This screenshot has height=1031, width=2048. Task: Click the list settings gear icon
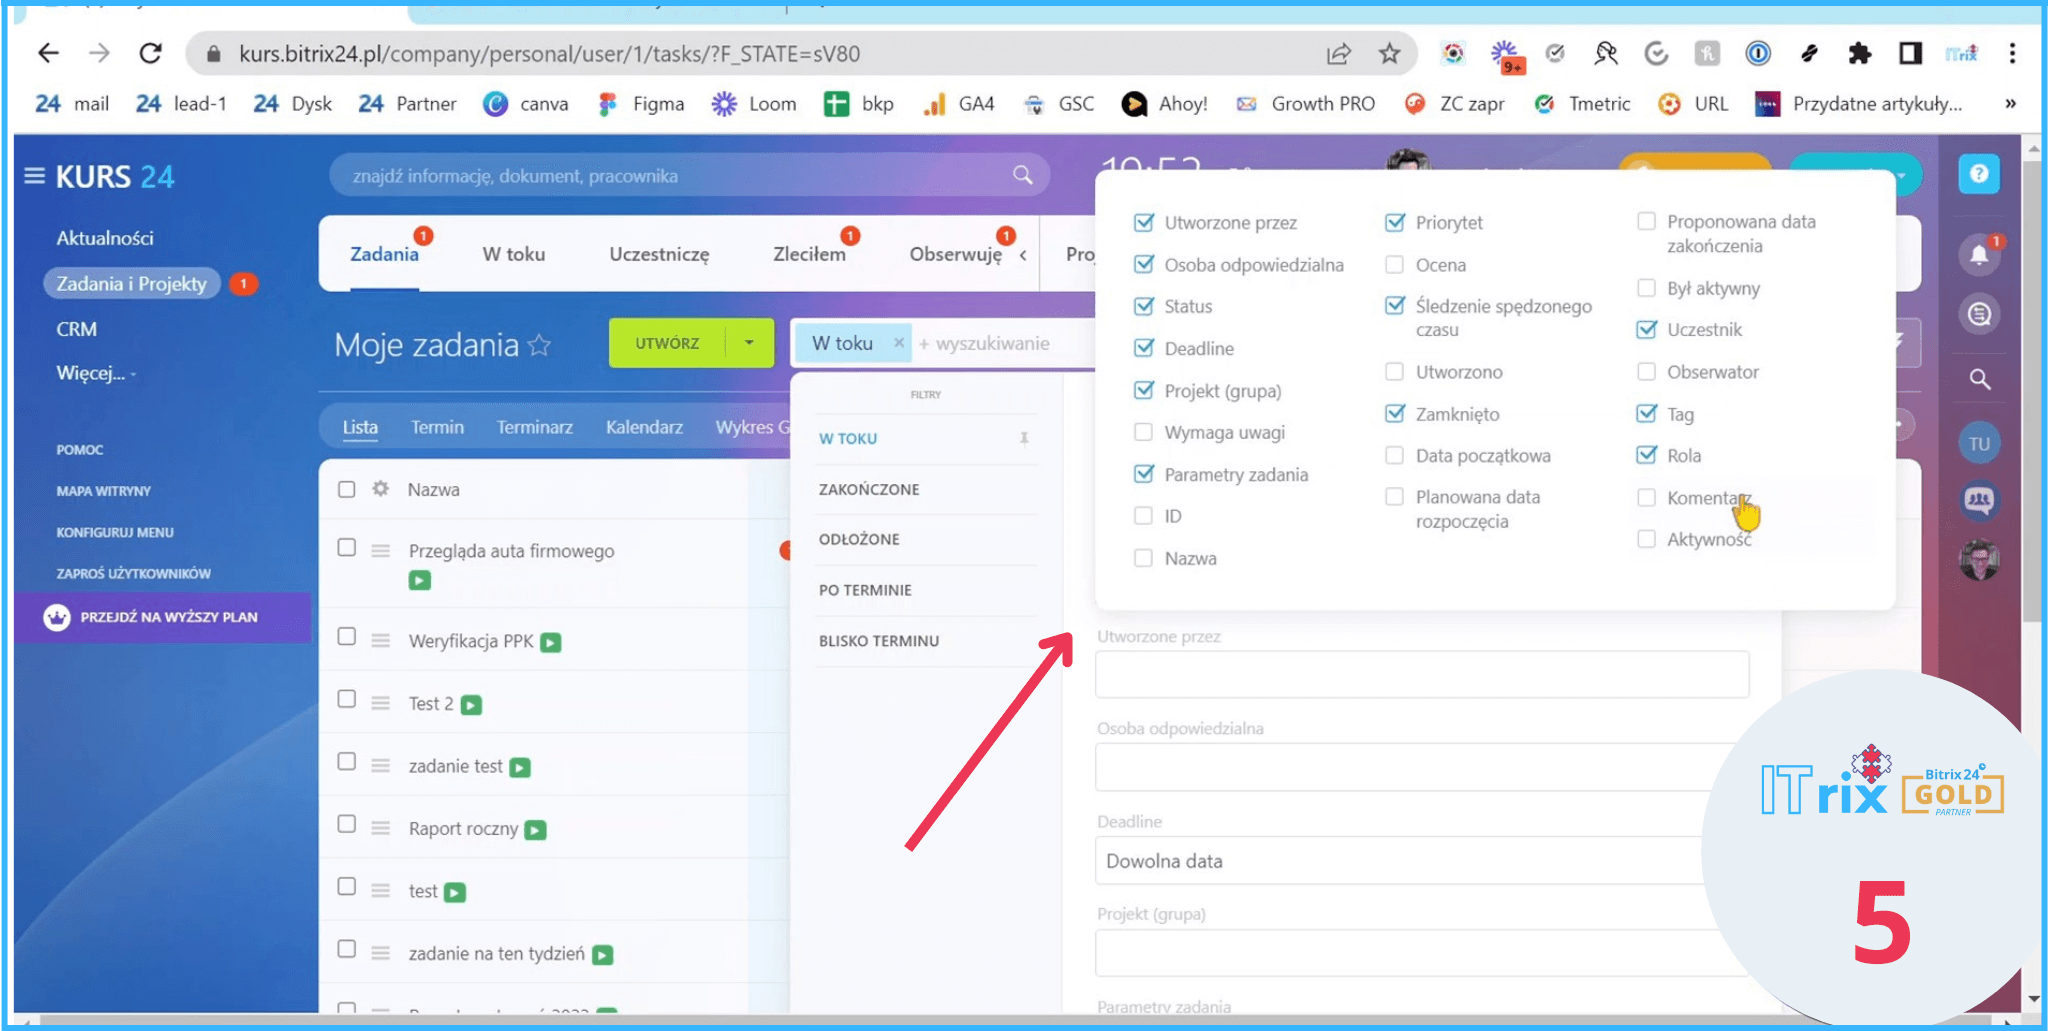380,489
